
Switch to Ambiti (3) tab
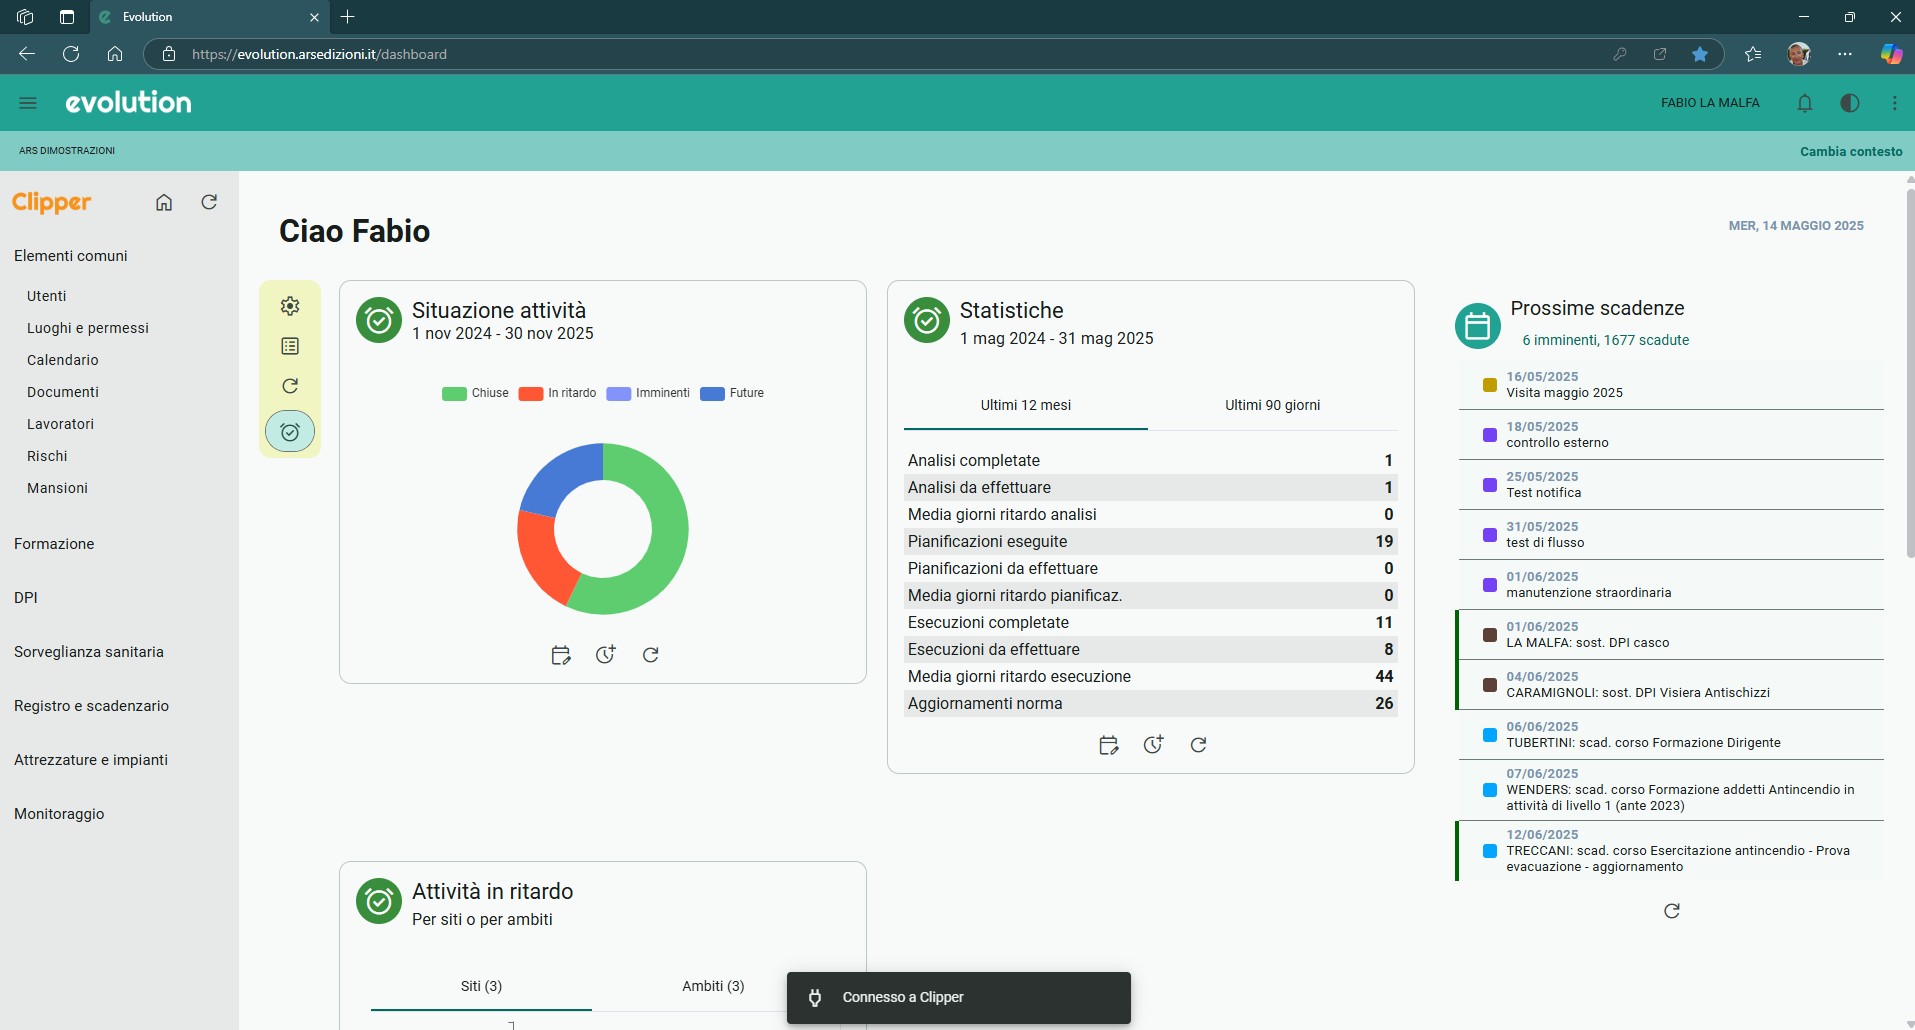click(x=713, y=986)
